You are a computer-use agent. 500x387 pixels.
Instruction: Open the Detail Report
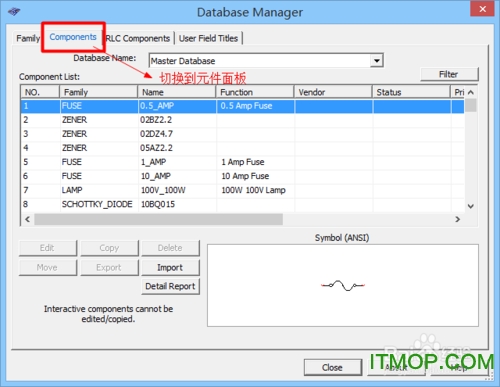coord(170,286)
